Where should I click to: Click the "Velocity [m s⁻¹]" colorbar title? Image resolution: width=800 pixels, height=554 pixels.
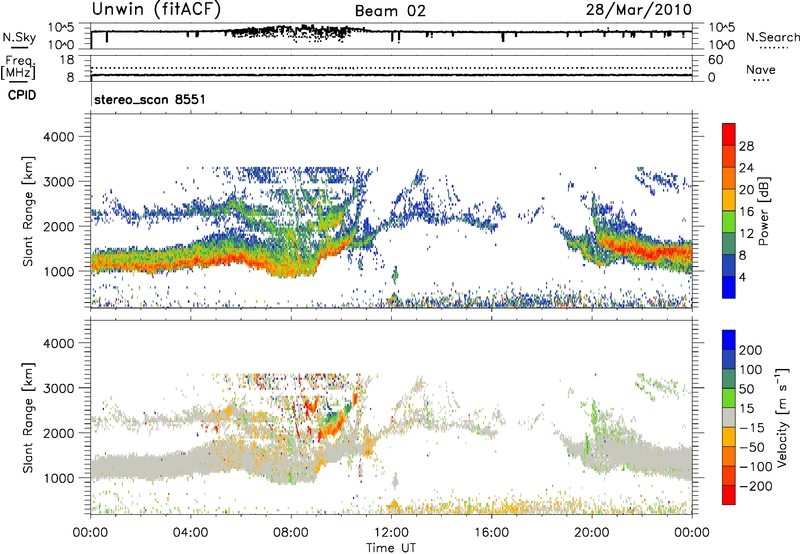pos(782,417)
